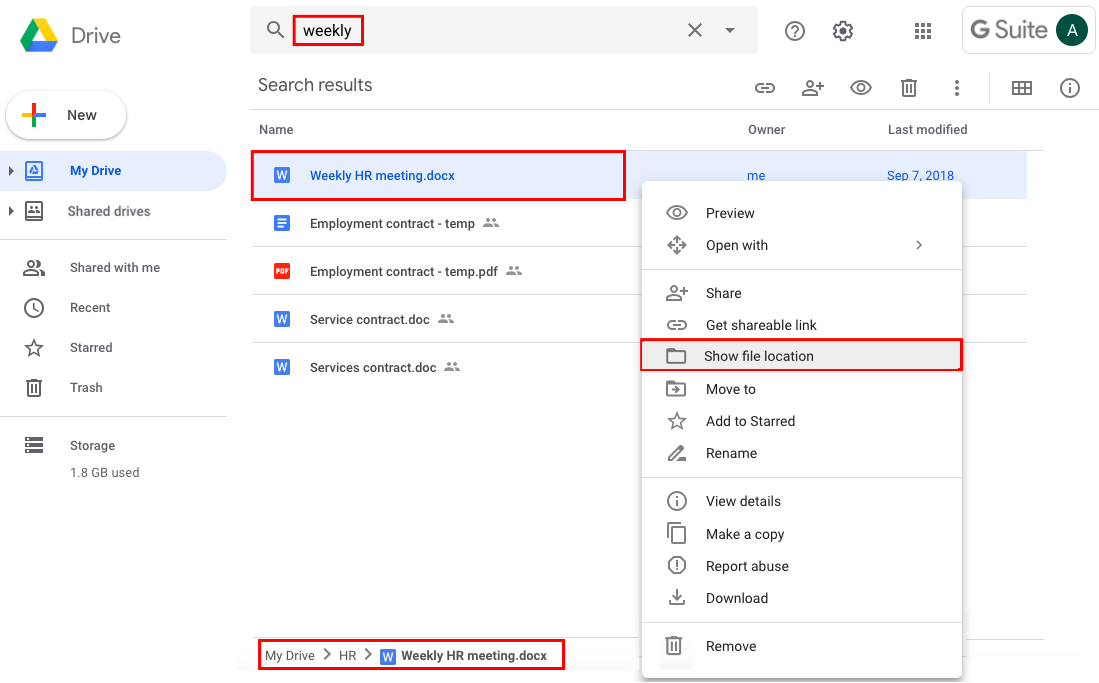The width and height of the screenshot is (1099, 683).
Task: Click the Recent clock icon
Action: point(34,308)
